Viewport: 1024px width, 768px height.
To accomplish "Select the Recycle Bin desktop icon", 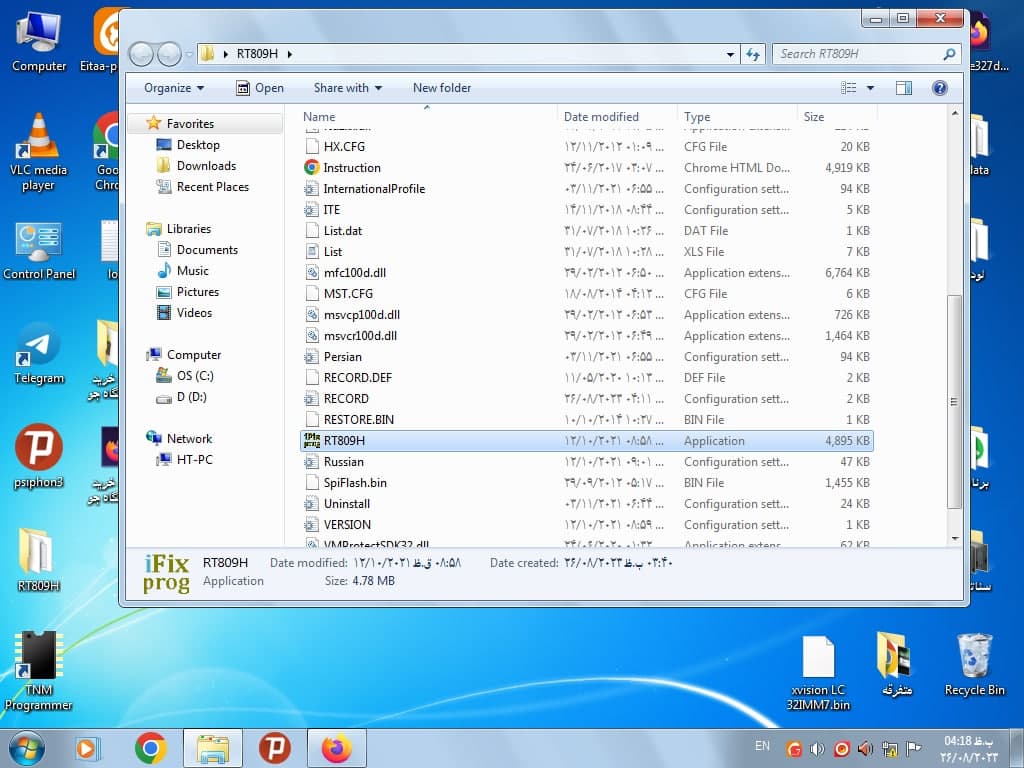I will (x=974, y=665).
